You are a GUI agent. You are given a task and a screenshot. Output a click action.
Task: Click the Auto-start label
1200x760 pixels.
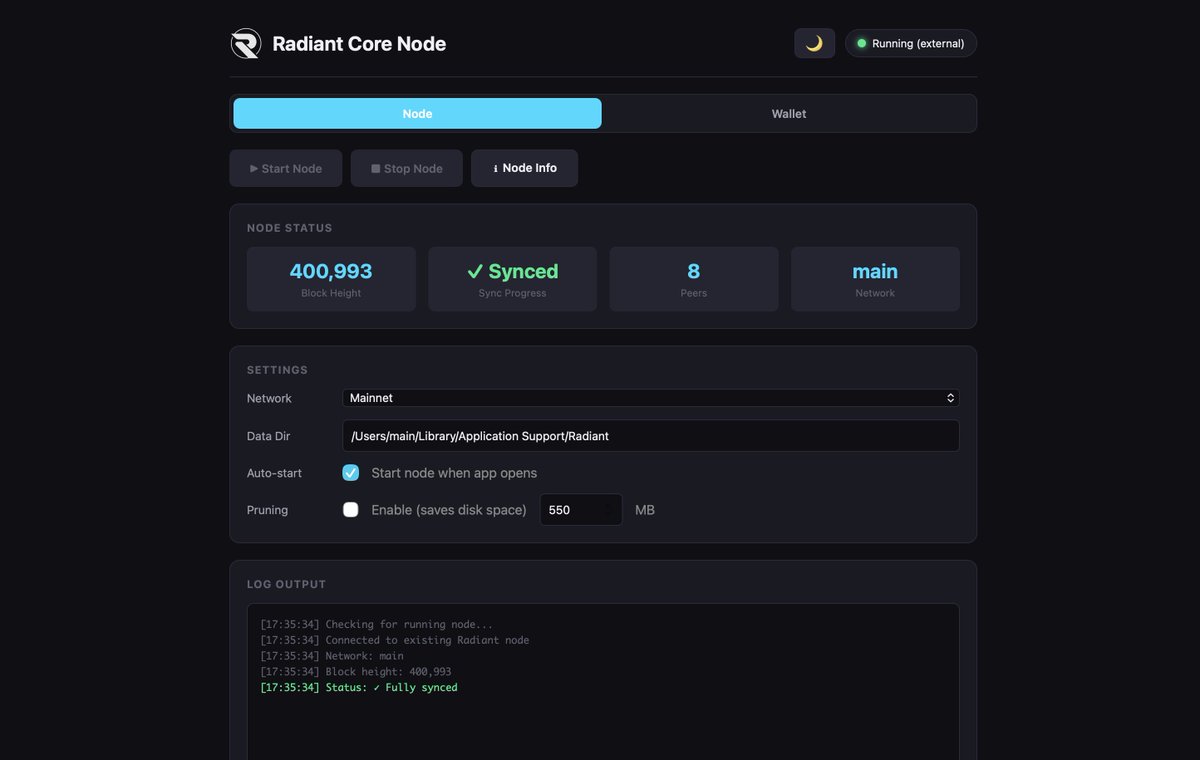tap(274, 473)
